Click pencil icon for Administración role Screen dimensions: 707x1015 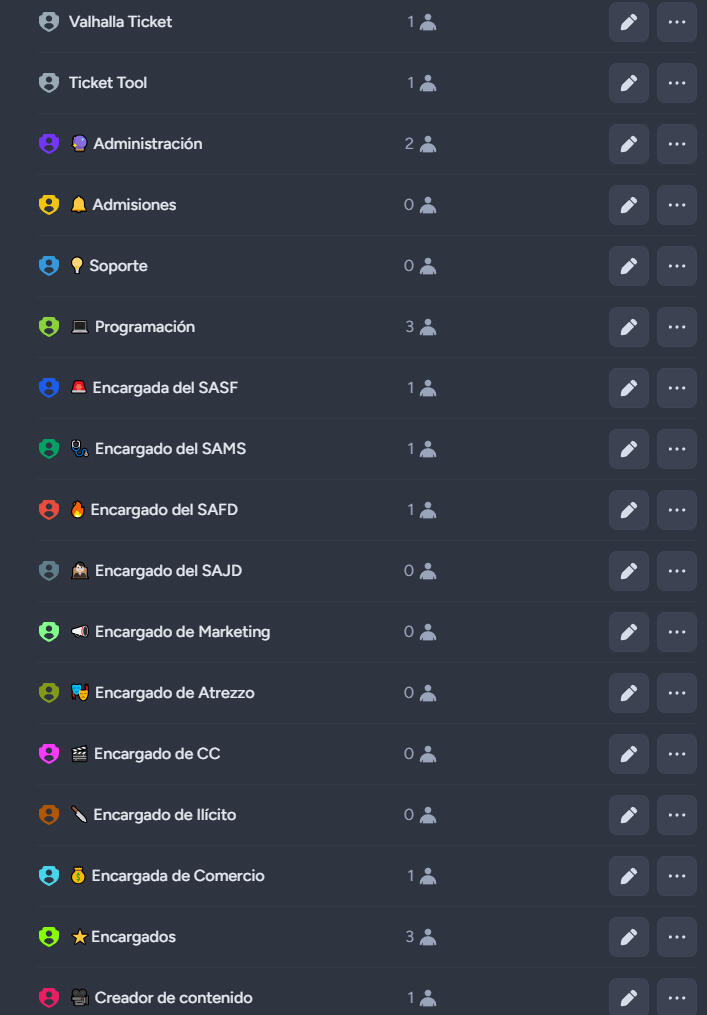tap(628, 144)
